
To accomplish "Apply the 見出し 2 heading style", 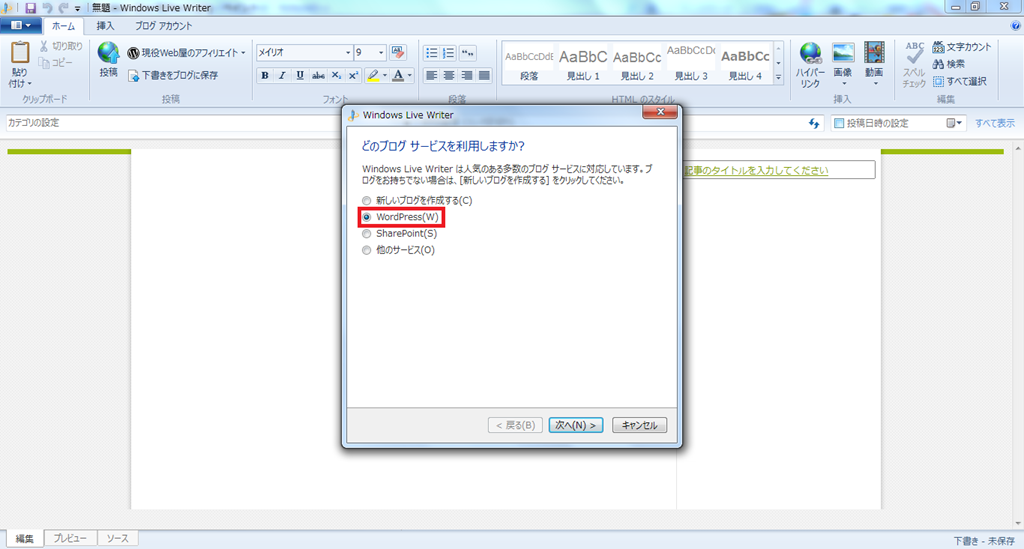I will (637, 63).
